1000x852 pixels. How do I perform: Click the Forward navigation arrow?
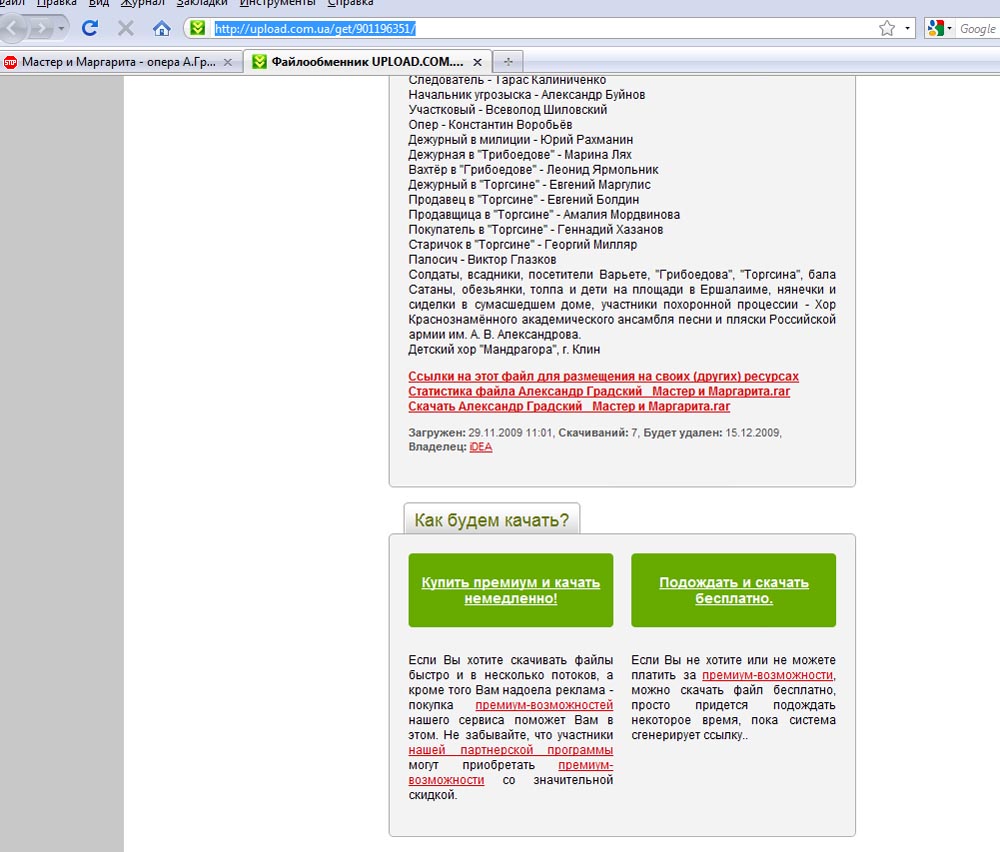point(43,28)
